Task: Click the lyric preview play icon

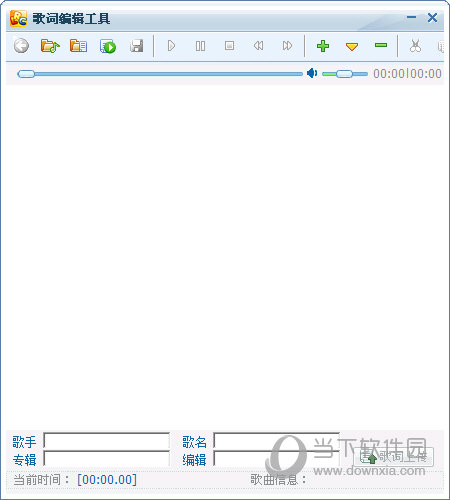Action: pyautogui.click(x=108, y=46)
